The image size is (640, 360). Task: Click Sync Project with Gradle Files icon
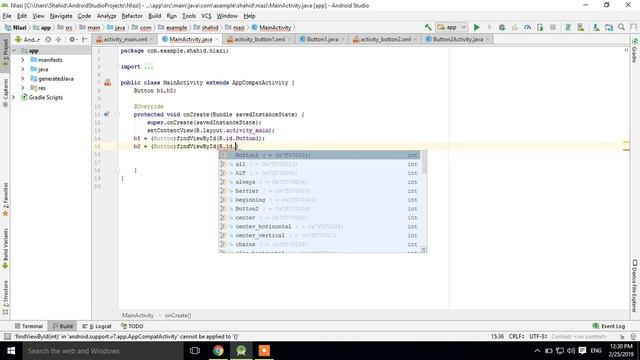coord(567,27)
